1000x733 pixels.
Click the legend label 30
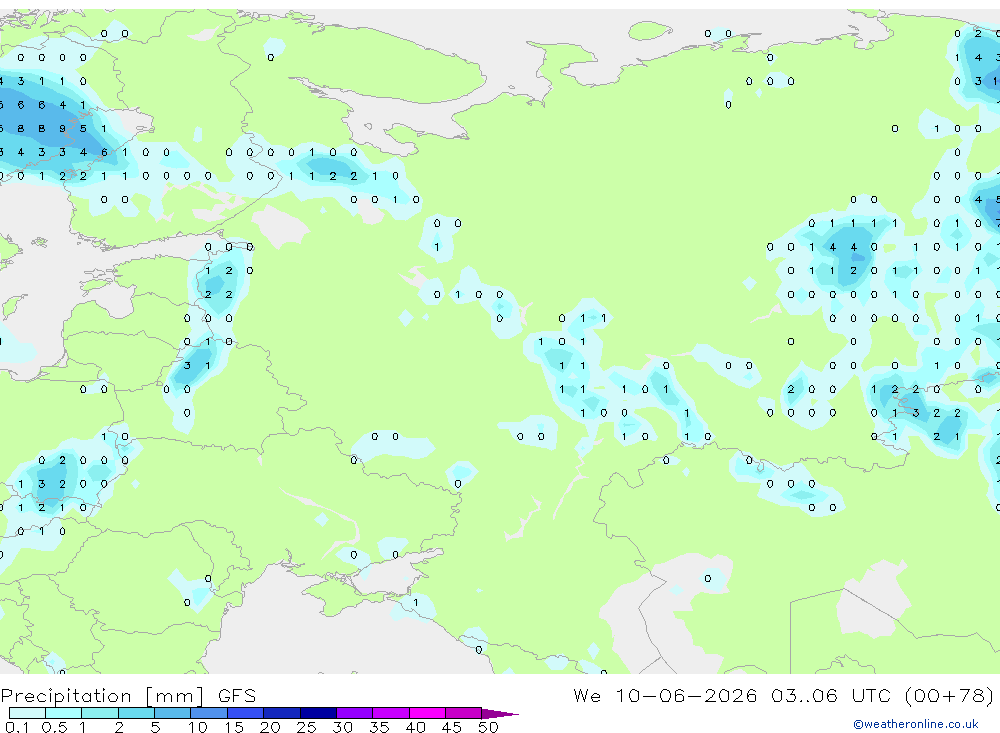coord(342,727)
